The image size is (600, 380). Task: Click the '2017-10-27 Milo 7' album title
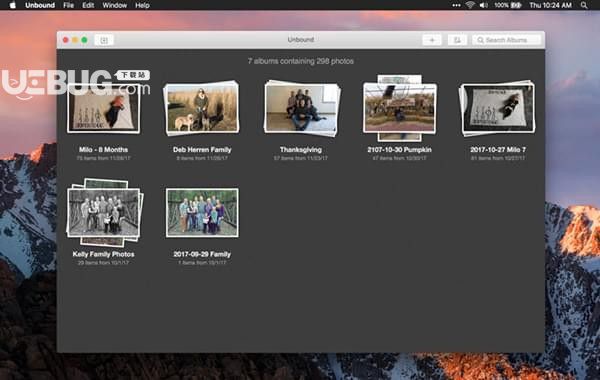click(498, 150)
